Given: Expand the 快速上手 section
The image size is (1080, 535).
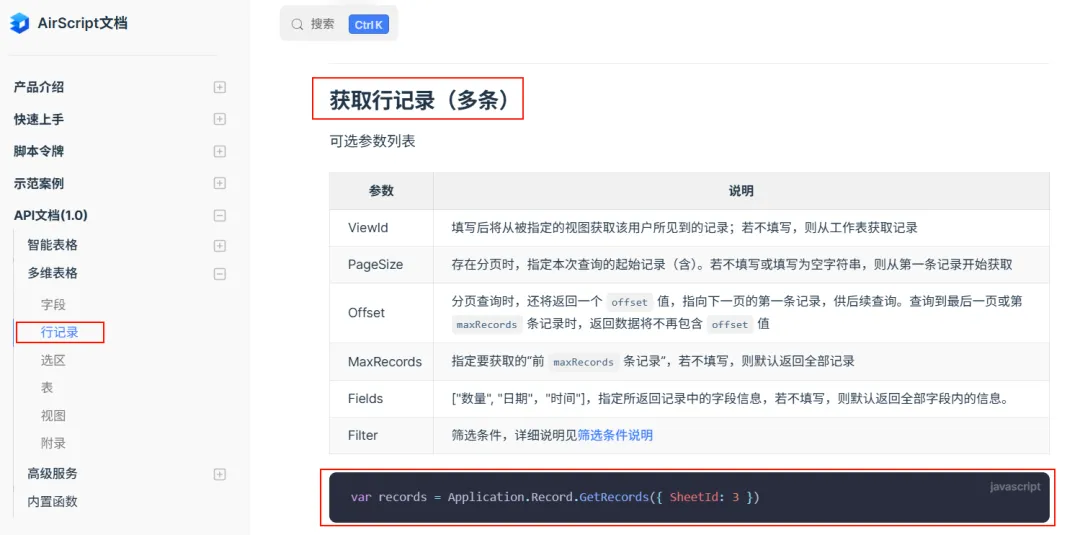Looking at the screenshot, I should pos(220,119).
